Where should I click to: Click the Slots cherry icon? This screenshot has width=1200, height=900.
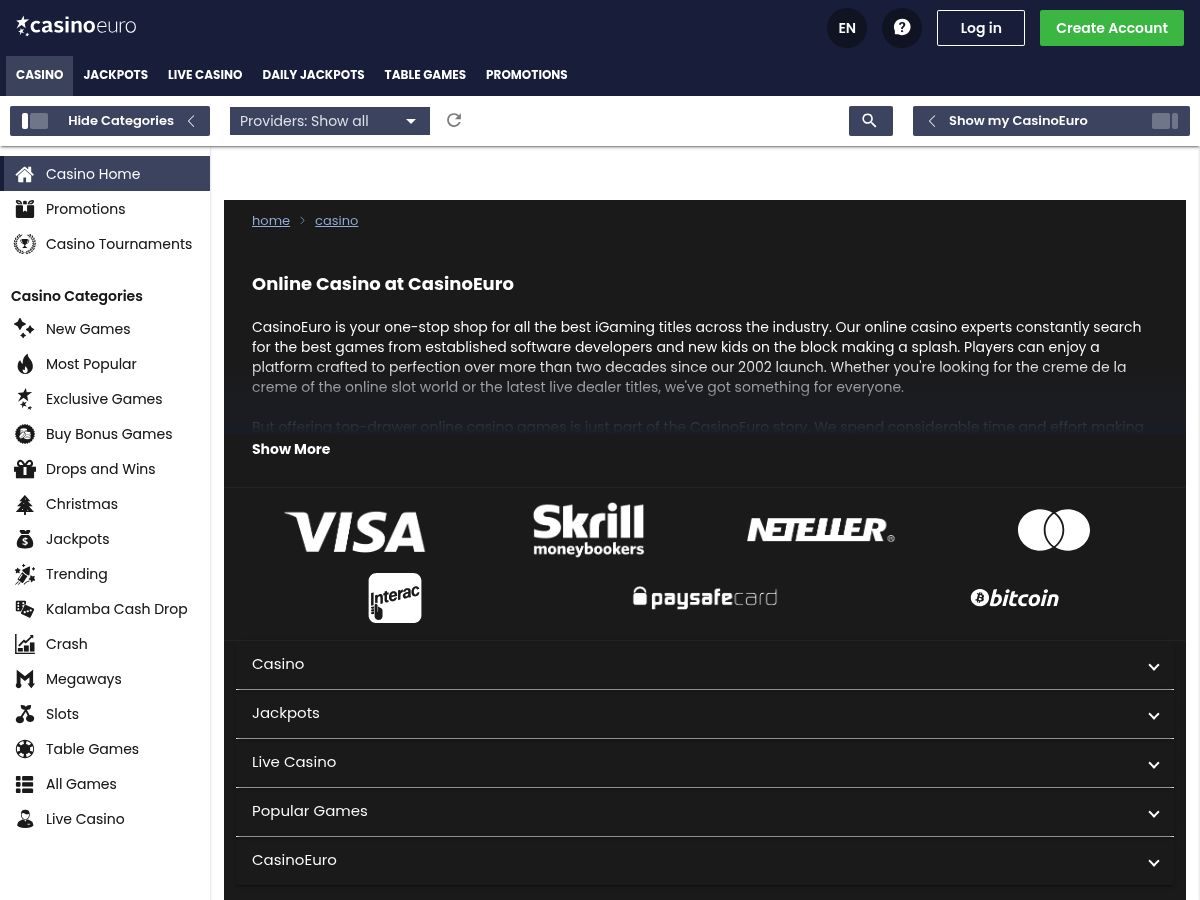coord(25,714)
